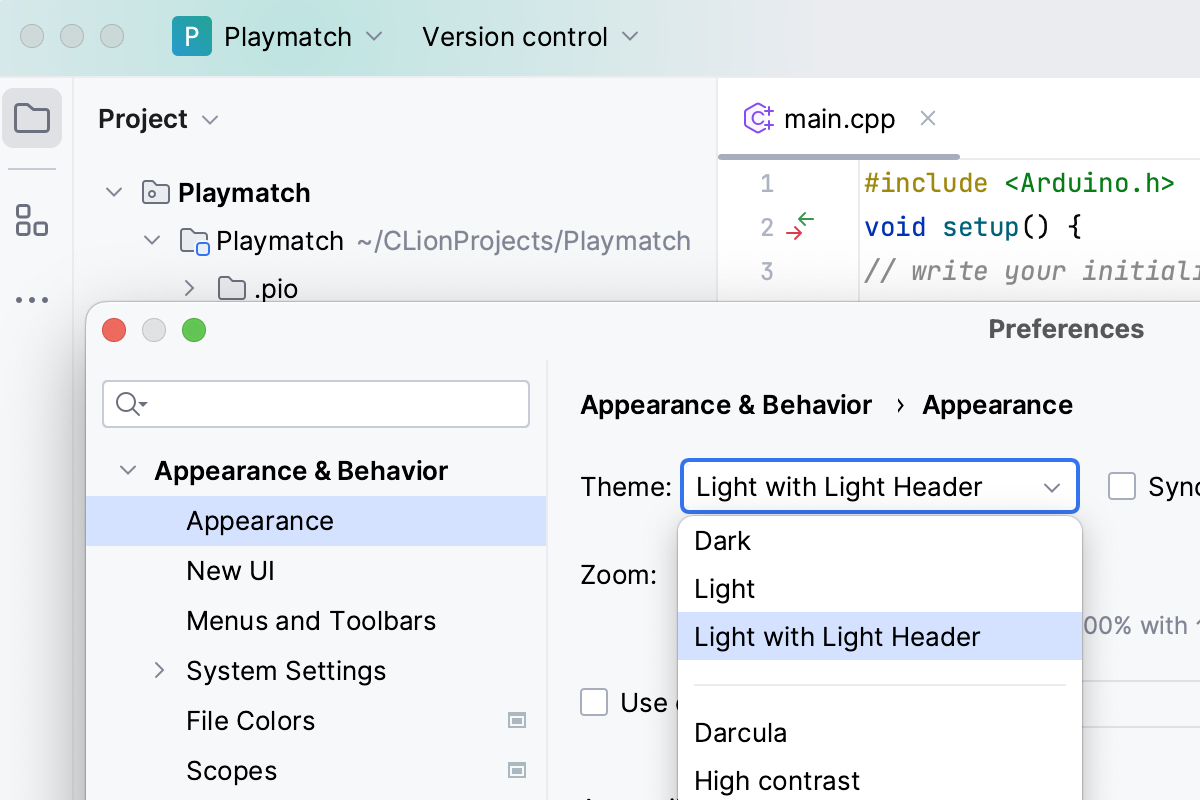Open the Version control dropdown menu
Screen dimensions: 1200x800
pos(530,37)
